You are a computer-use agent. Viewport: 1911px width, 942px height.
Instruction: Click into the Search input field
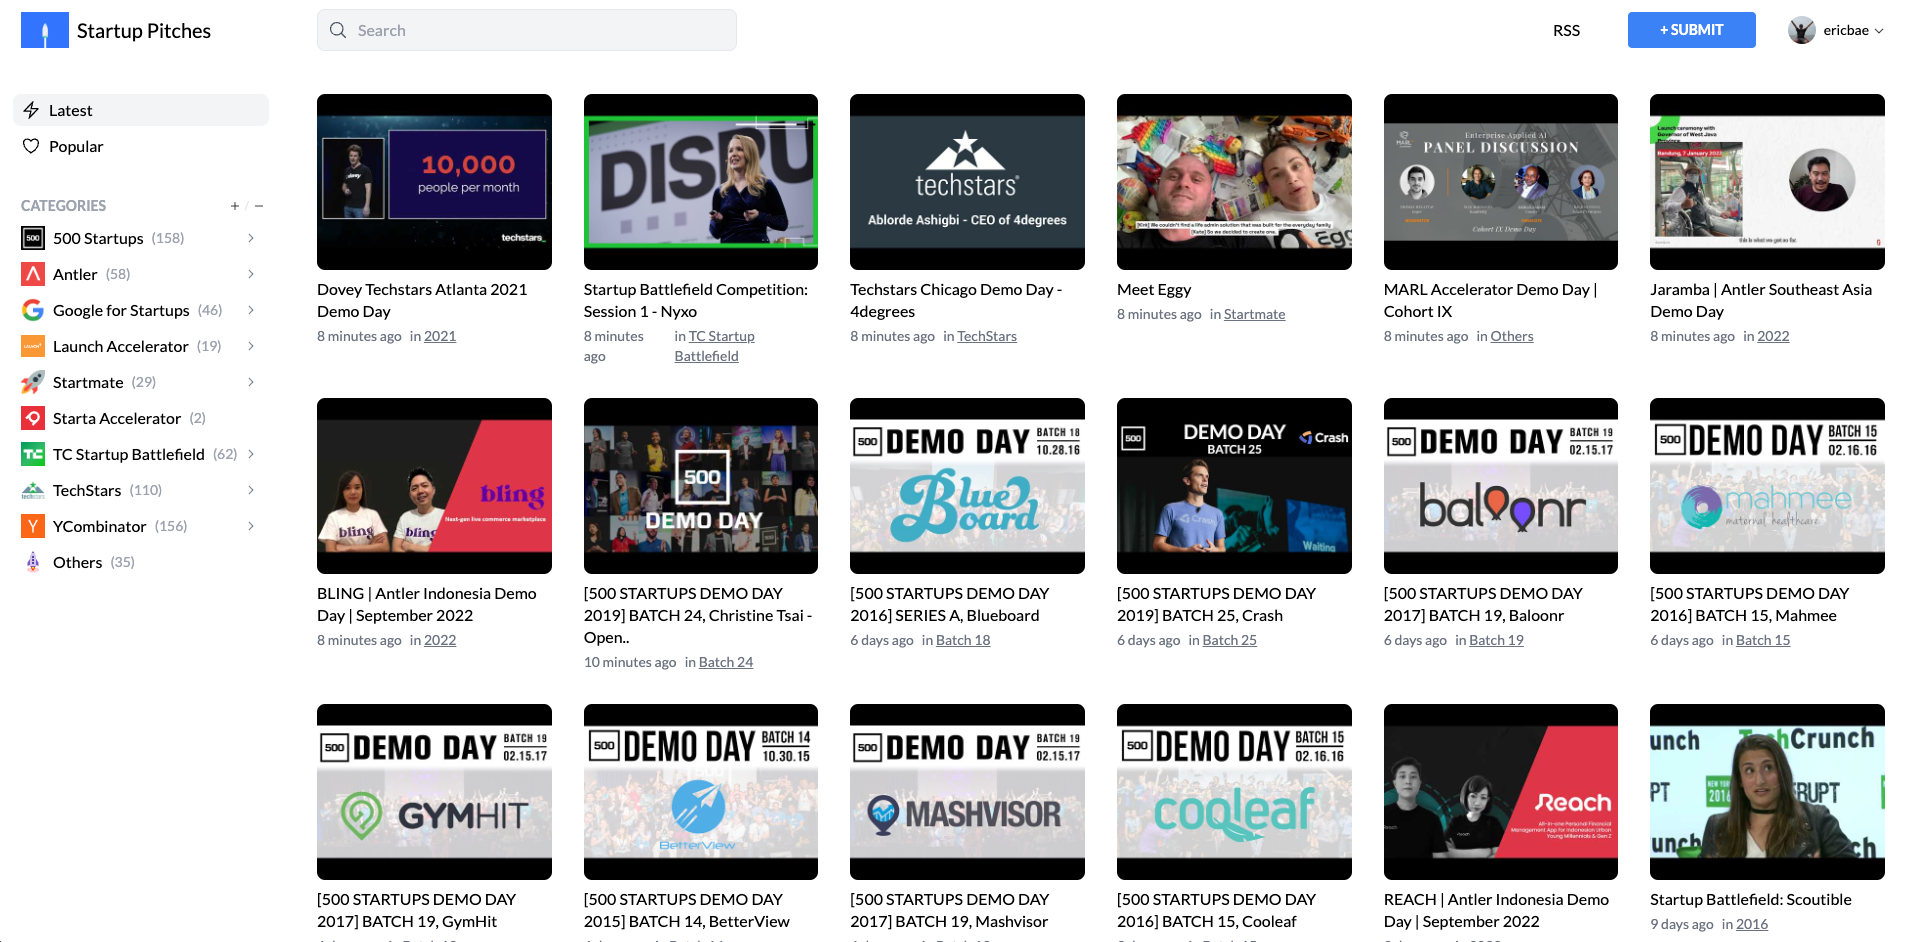click(x=527, y=30)
